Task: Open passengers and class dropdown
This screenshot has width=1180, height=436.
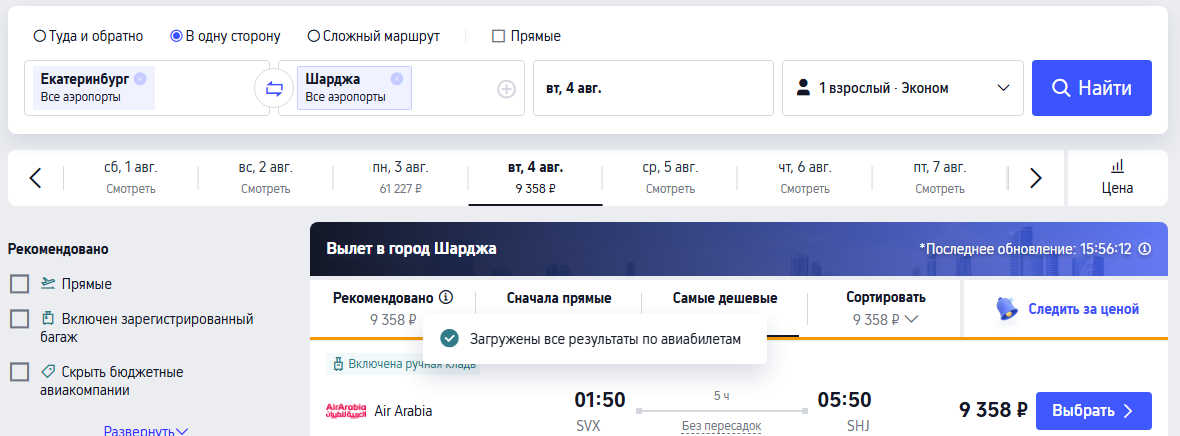Action: [x=903, y=88]
